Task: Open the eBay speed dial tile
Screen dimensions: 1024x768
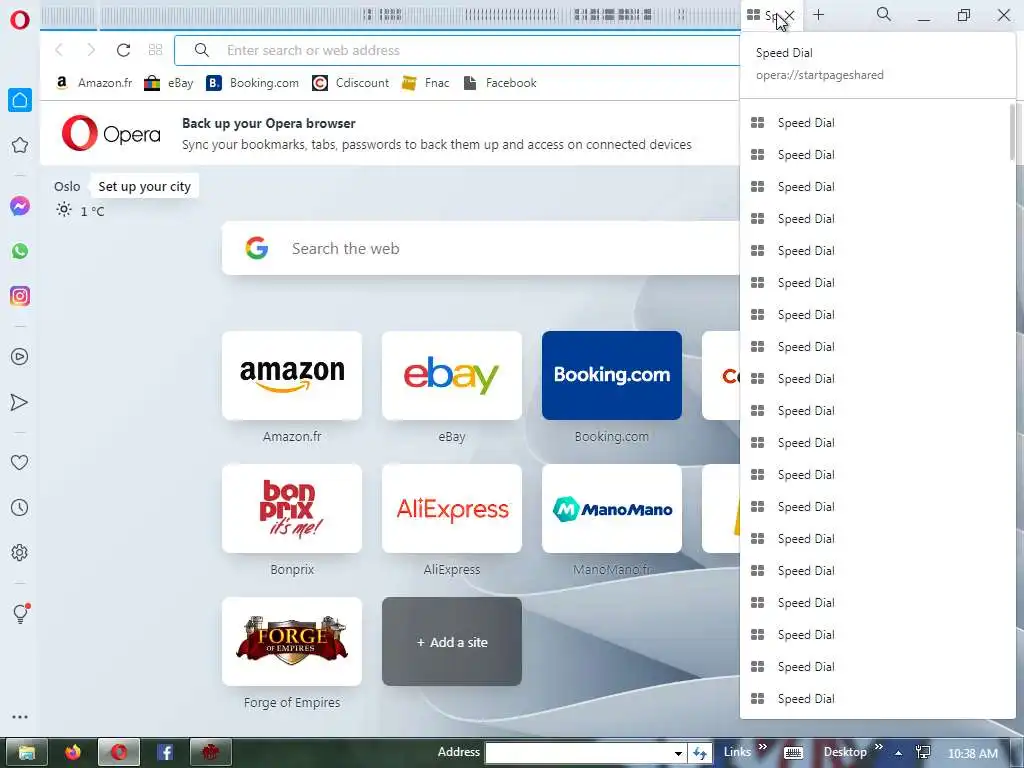Action: pyautogui.click(x=452, y=376)
